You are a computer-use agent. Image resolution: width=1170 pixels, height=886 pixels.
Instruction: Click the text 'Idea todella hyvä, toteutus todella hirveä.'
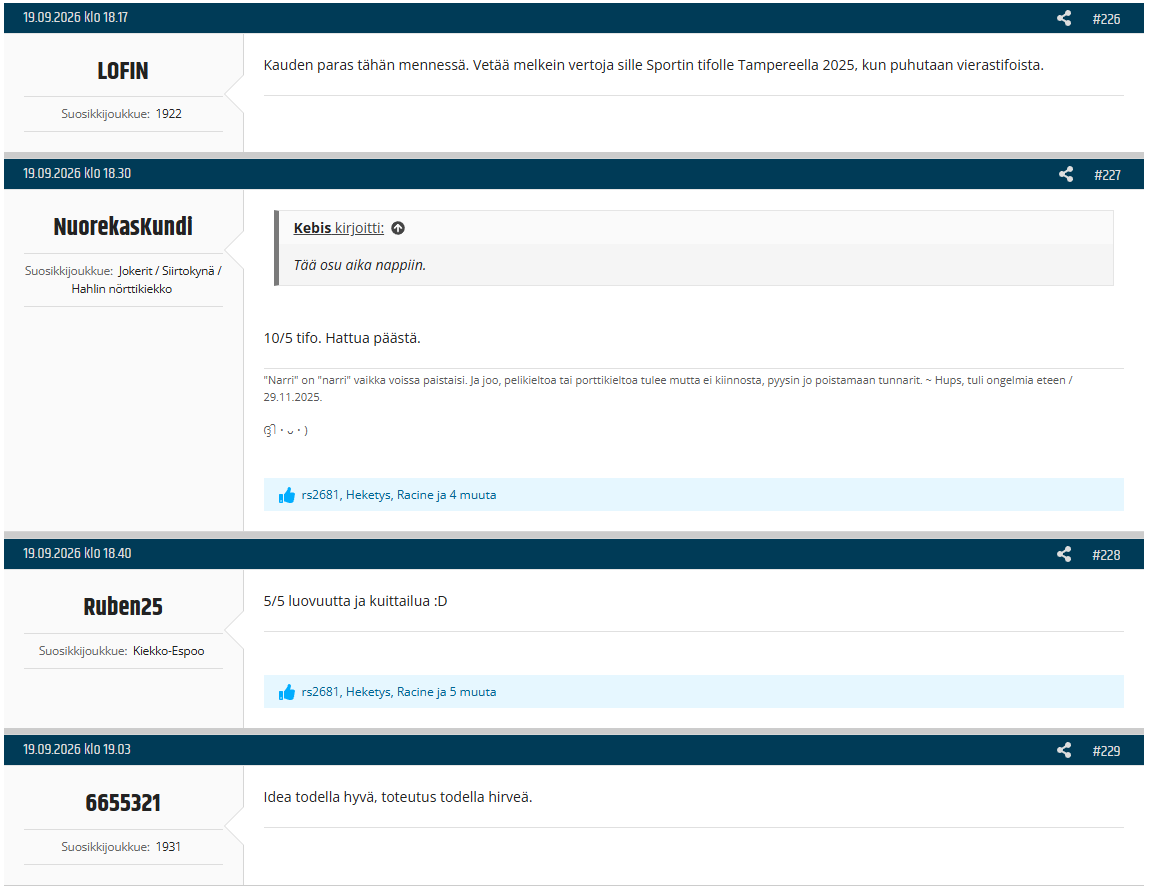click(398, 797)
